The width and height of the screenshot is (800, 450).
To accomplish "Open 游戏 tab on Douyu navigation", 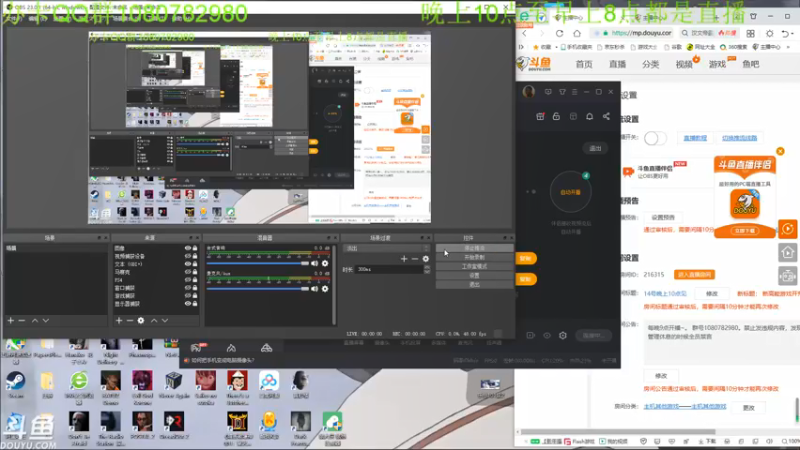I will (717, 64).
